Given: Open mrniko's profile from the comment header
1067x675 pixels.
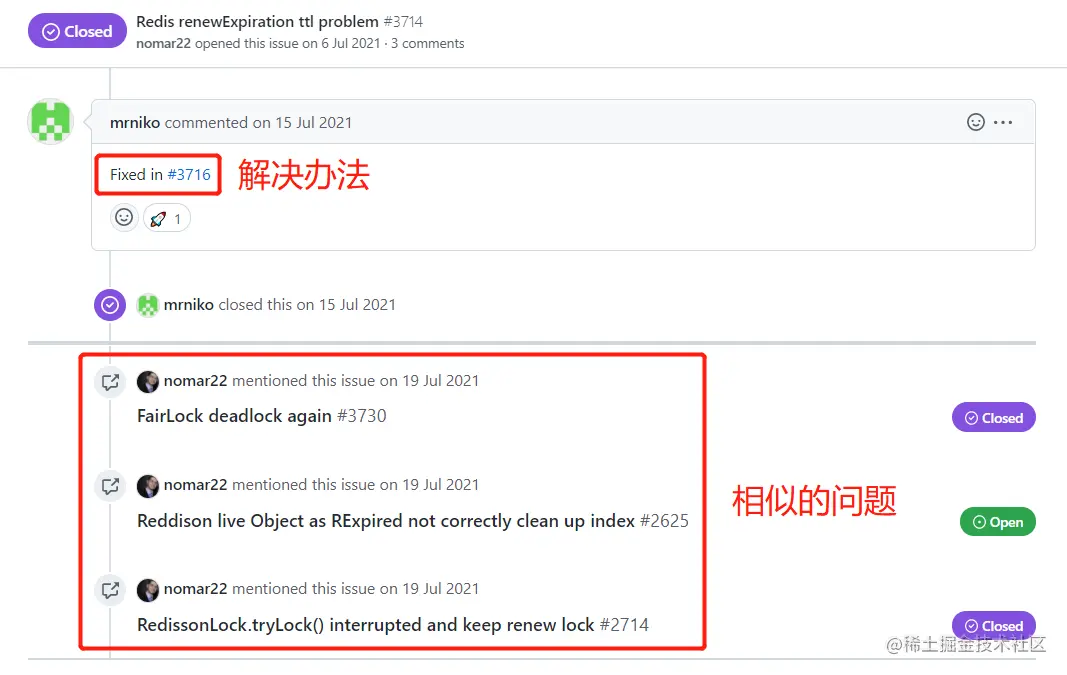Looking at the screenshot, I should [135, 122].
